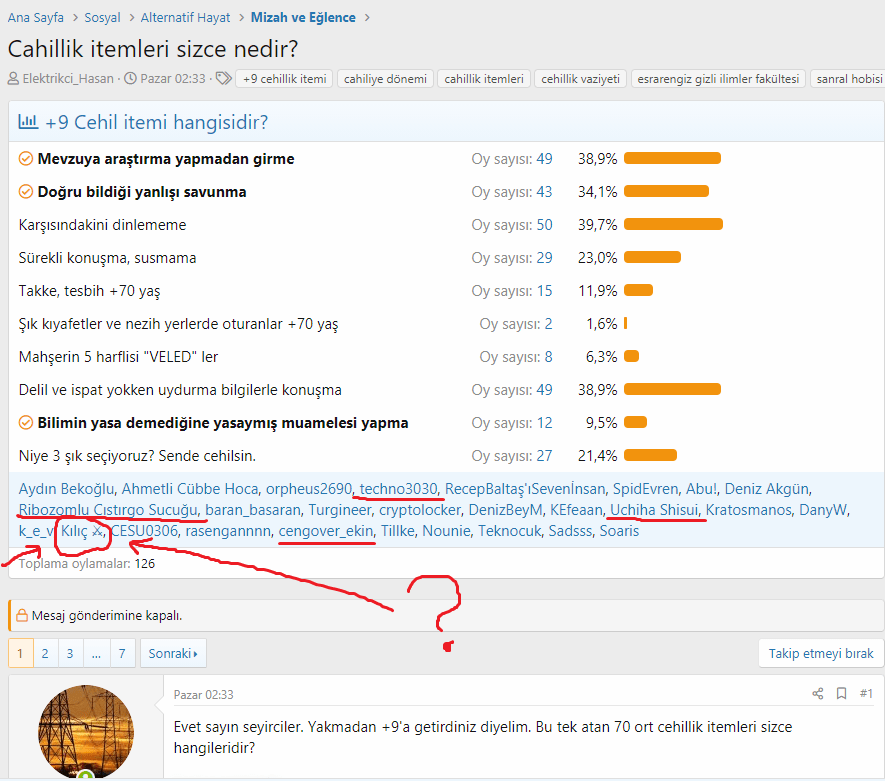Click the post timestamp Pazar 02:33 in message
This screenshot has width=885, height=781.
click(203, 695)
